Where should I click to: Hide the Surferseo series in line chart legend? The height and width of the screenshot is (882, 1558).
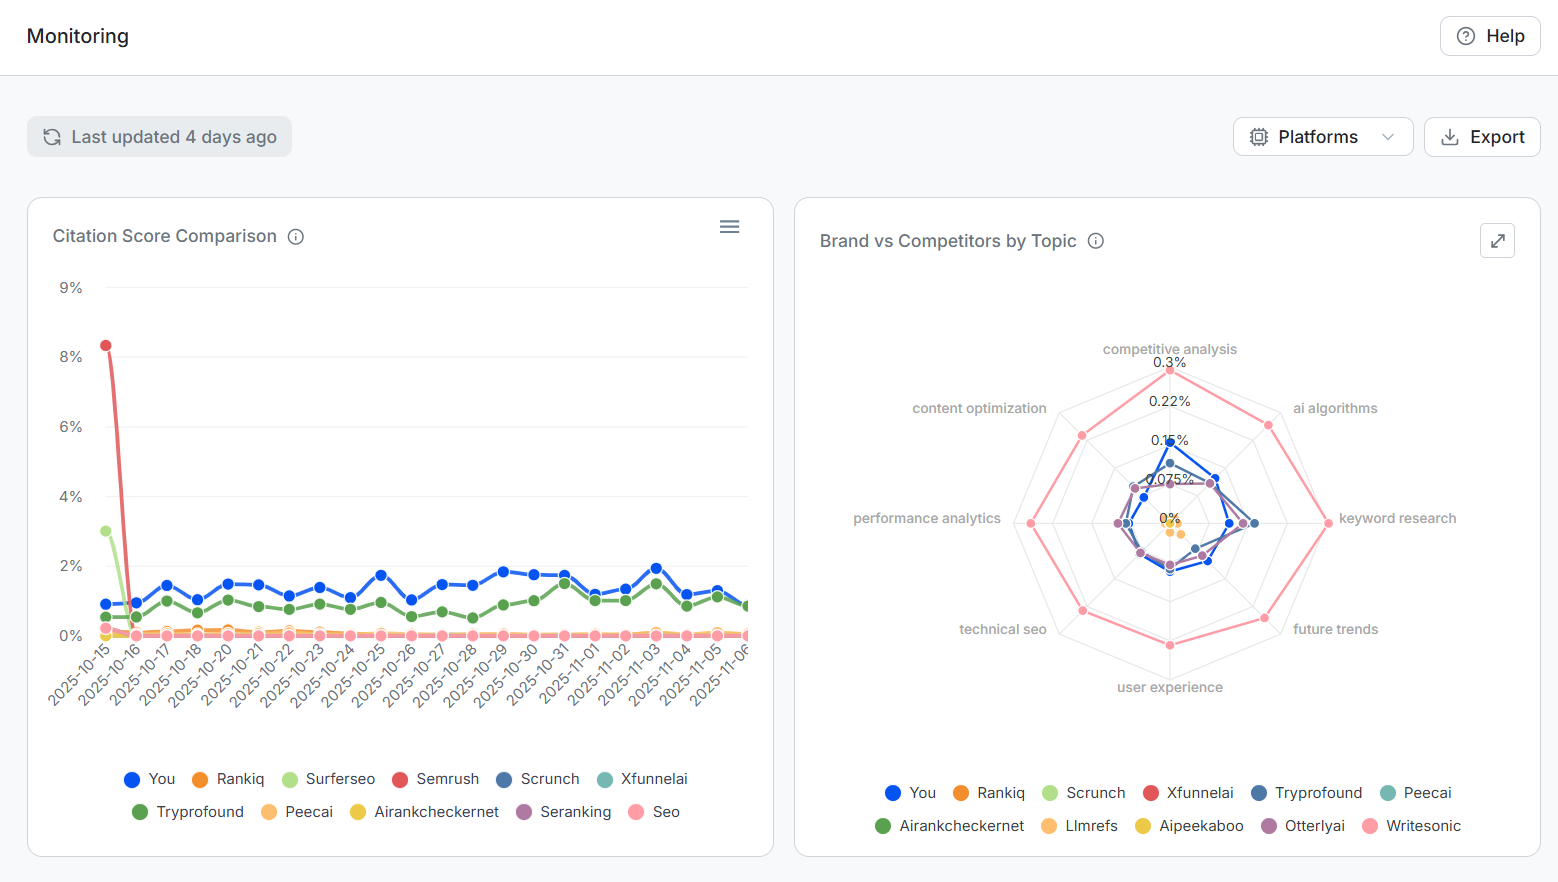pos(328,779)
